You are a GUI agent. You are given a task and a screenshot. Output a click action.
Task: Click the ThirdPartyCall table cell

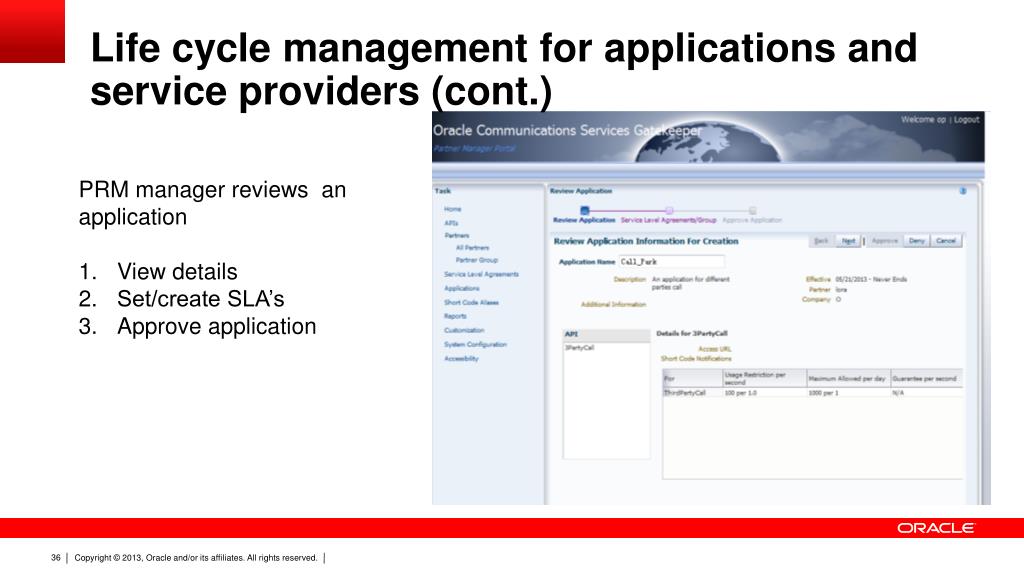(x=684, y=393)
